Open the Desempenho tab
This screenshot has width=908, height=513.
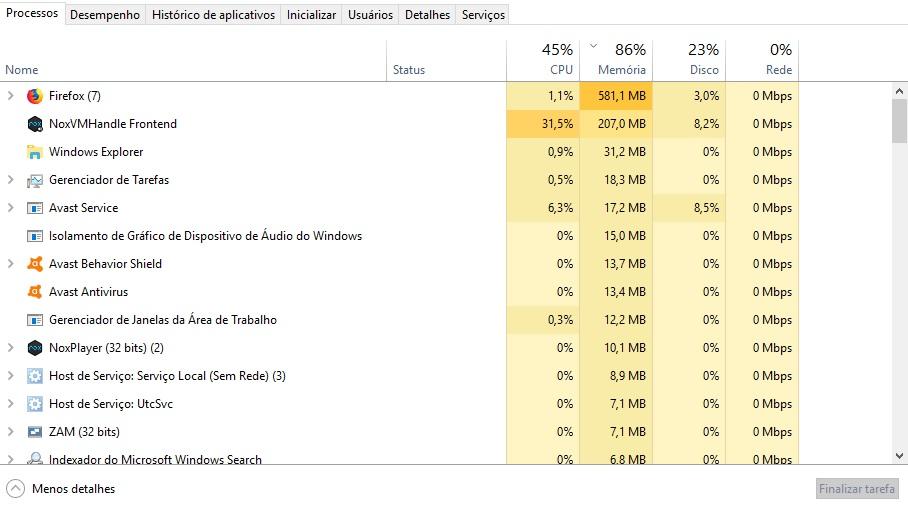point(105,15)
